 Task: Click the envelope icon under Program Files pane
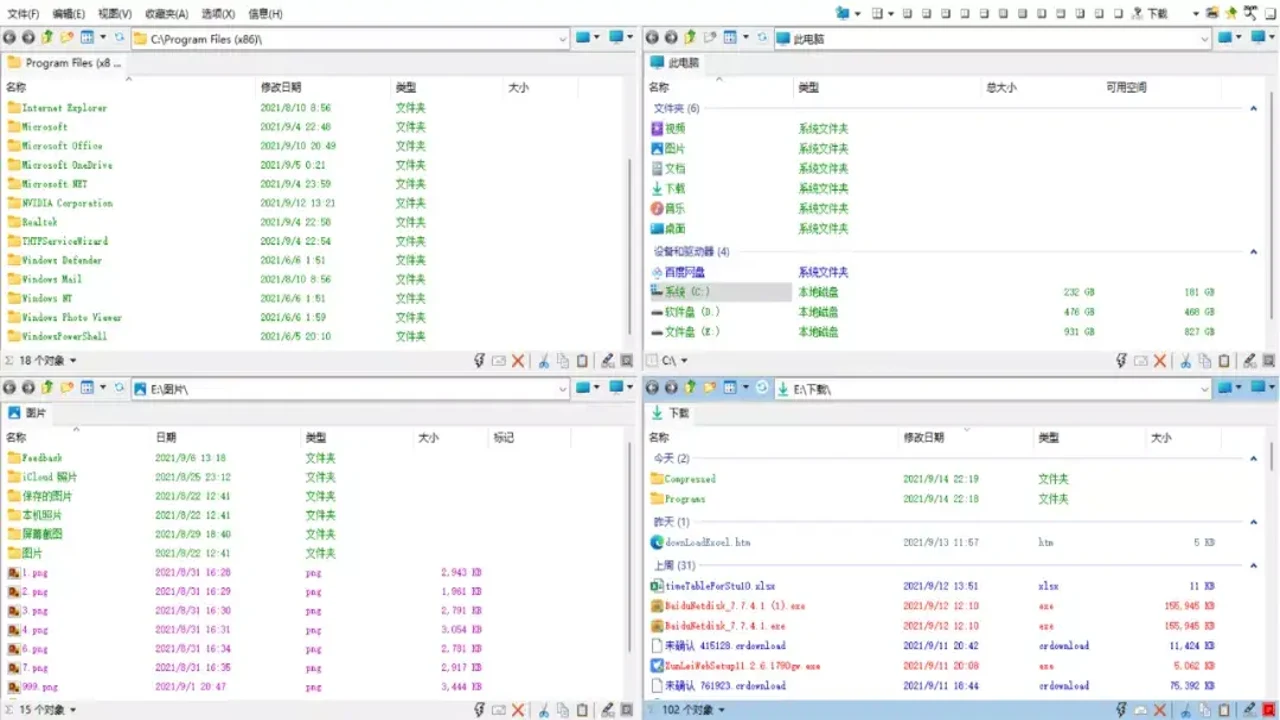coord(499,361)
